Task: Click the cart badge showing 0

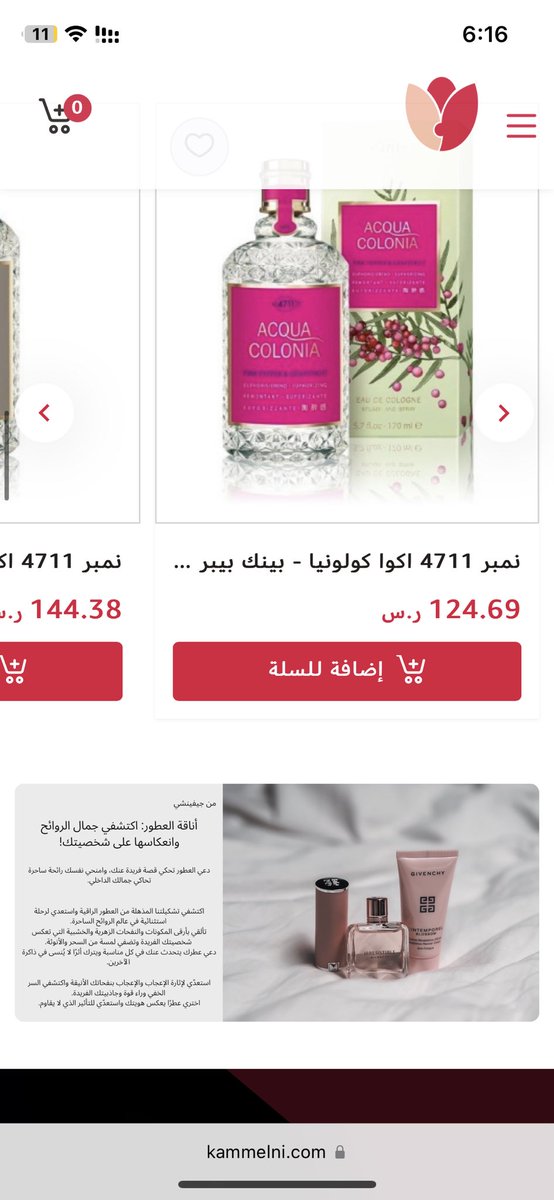Action: tap(79, 108)
